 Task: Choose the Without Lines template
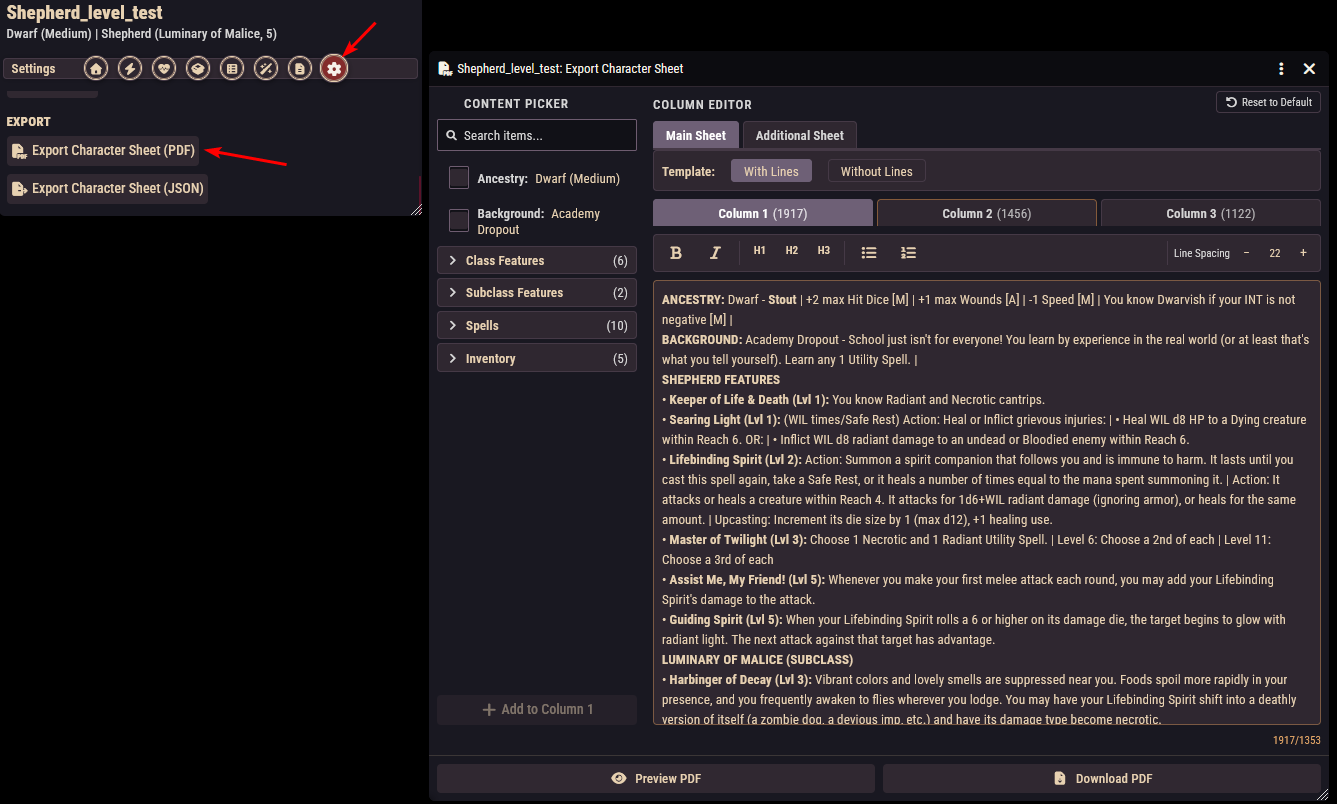tap(877, 171)
